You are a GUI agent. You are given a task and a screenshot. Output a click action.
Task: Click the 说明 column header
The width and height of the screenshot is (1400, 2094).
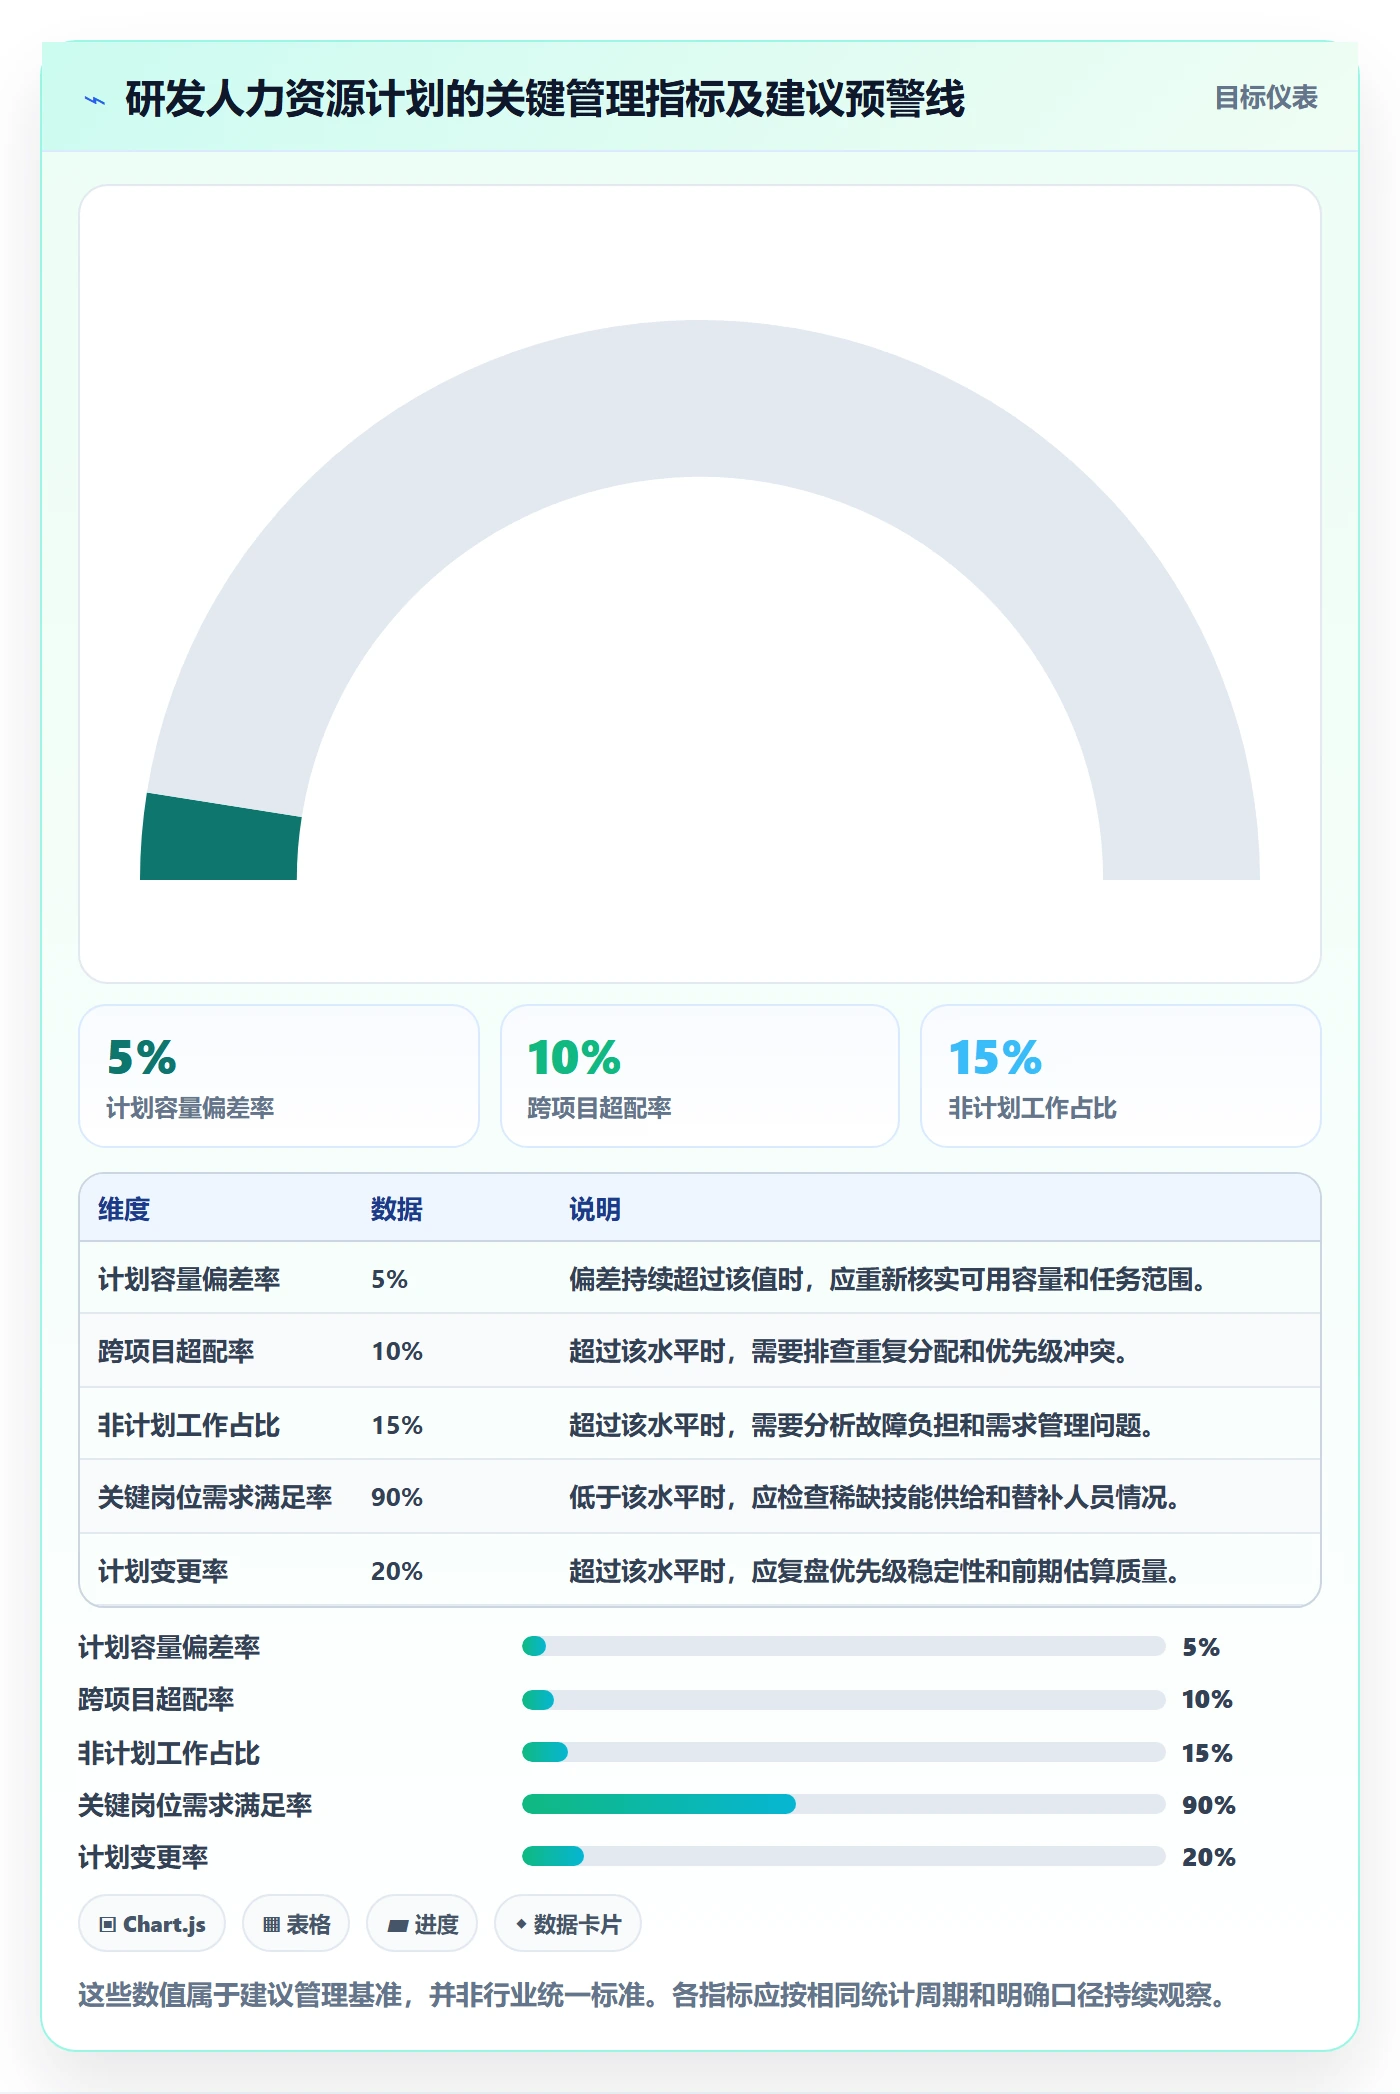pos(595,1209)
